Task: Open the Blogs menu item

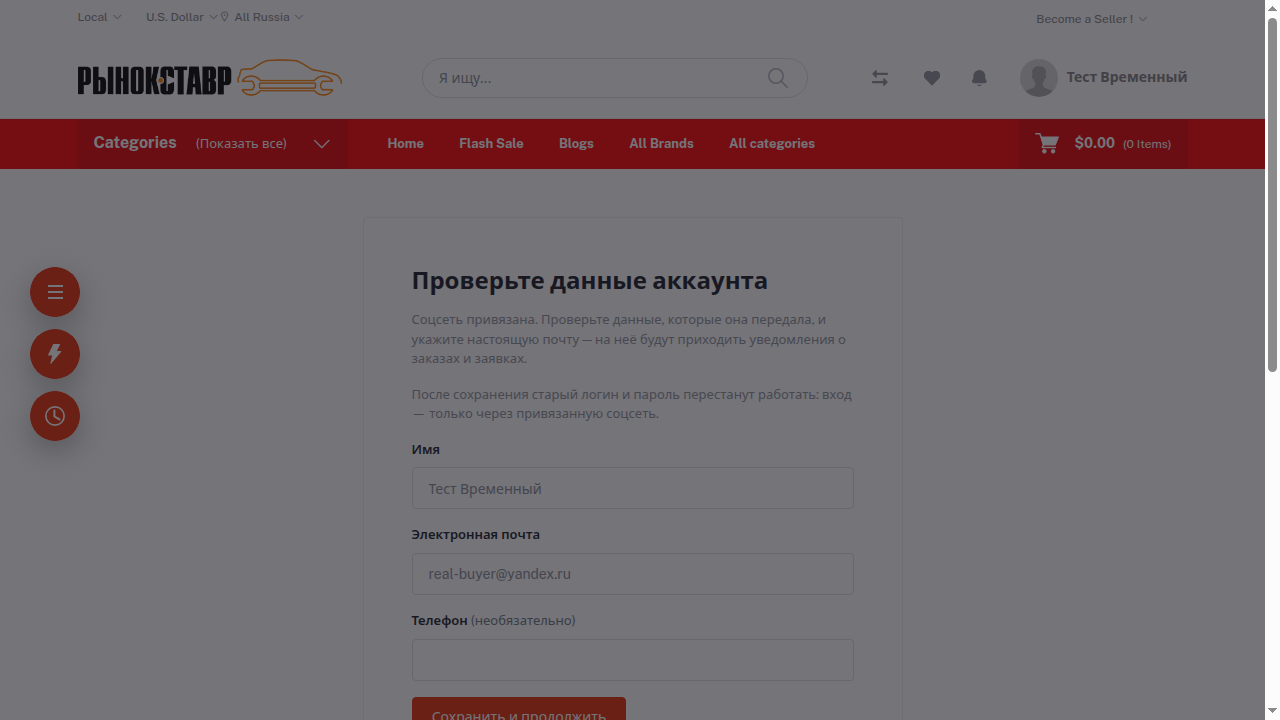Action: [576, 143]
